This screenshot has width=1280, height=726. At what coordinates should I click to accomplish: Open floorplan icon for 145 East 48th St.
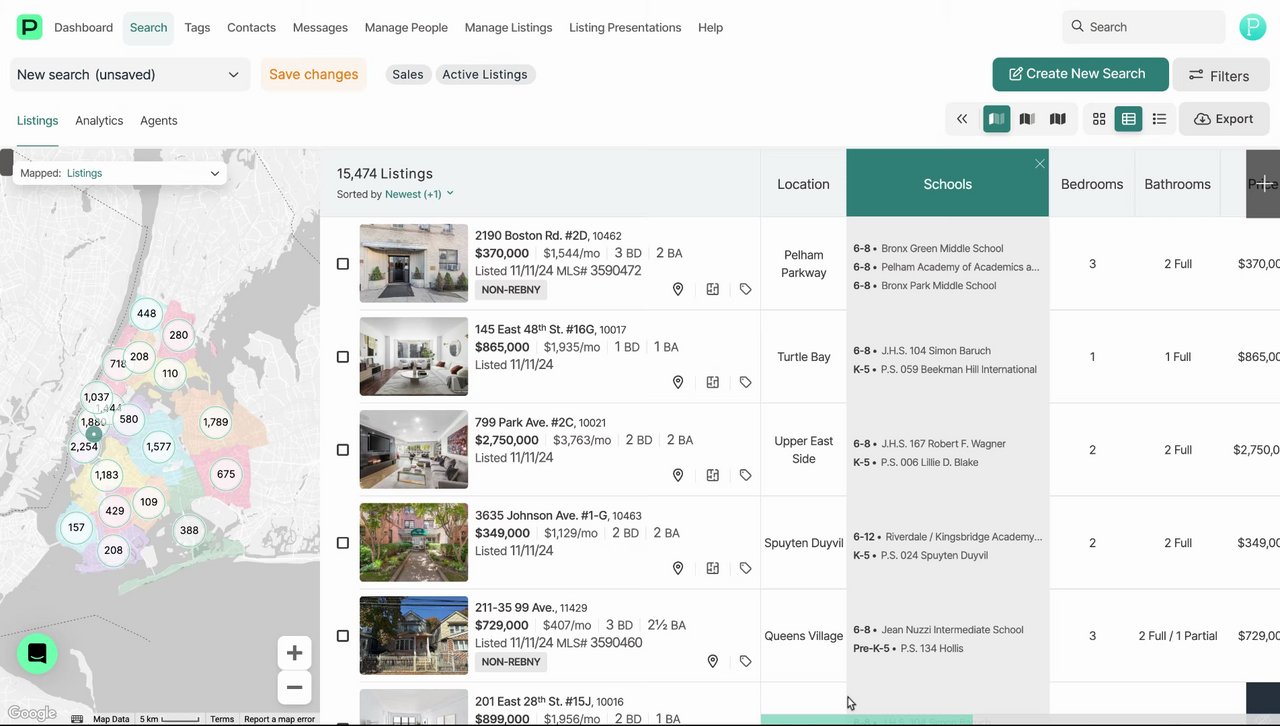coord(713,382)
